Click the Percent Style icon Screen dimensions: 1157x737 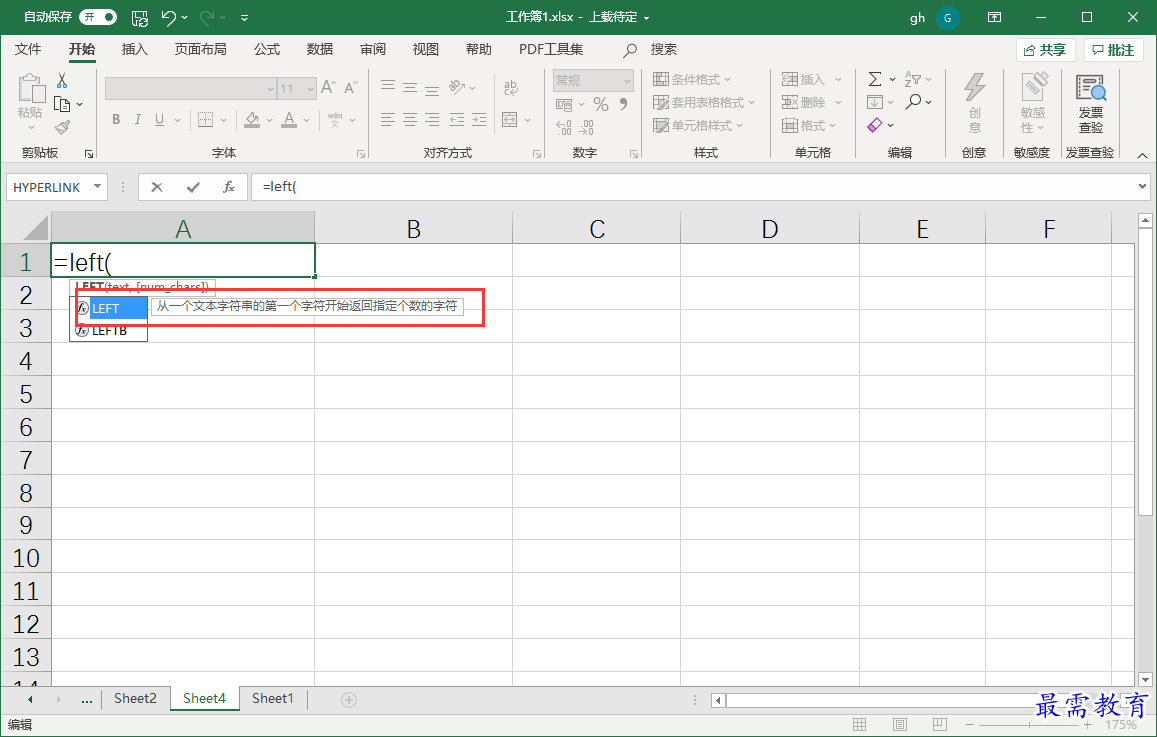(x=601, y=105)
